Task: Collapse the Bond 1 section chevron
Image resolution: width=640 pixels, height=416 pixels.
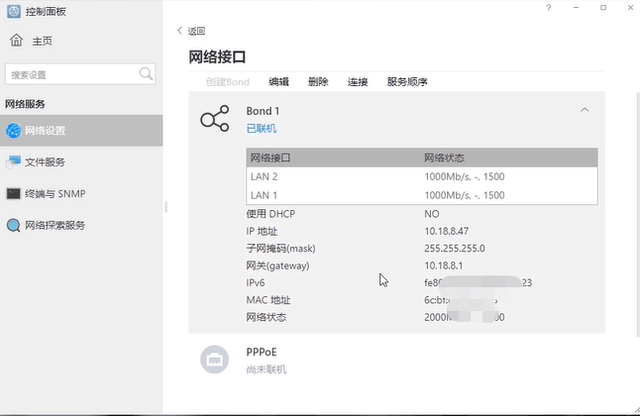Action: 585,110
